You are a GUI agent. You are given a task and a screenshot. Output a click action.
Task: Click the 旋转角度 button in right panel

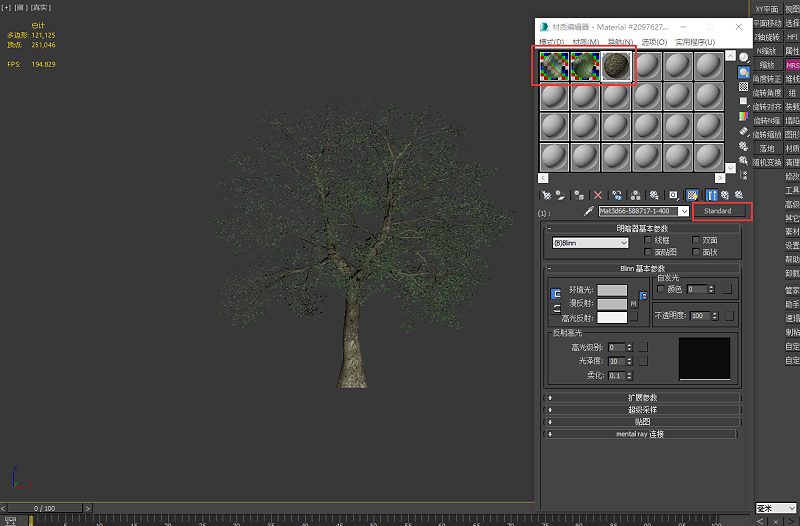coord(767,93)
